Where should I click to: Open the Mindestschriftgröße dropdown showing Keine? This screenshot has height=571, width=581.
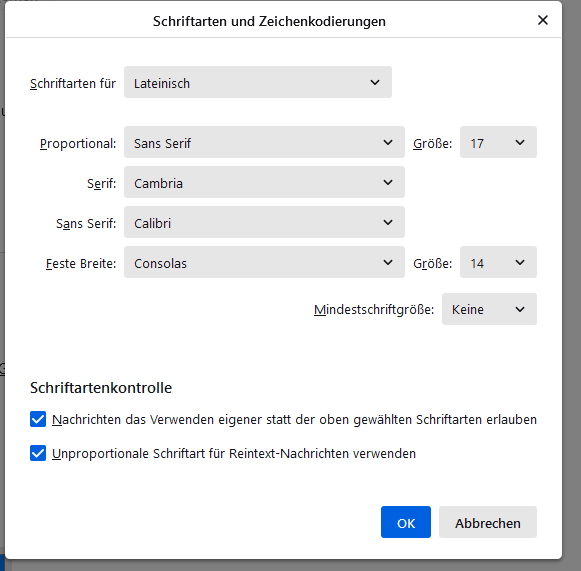pos(489,309)
